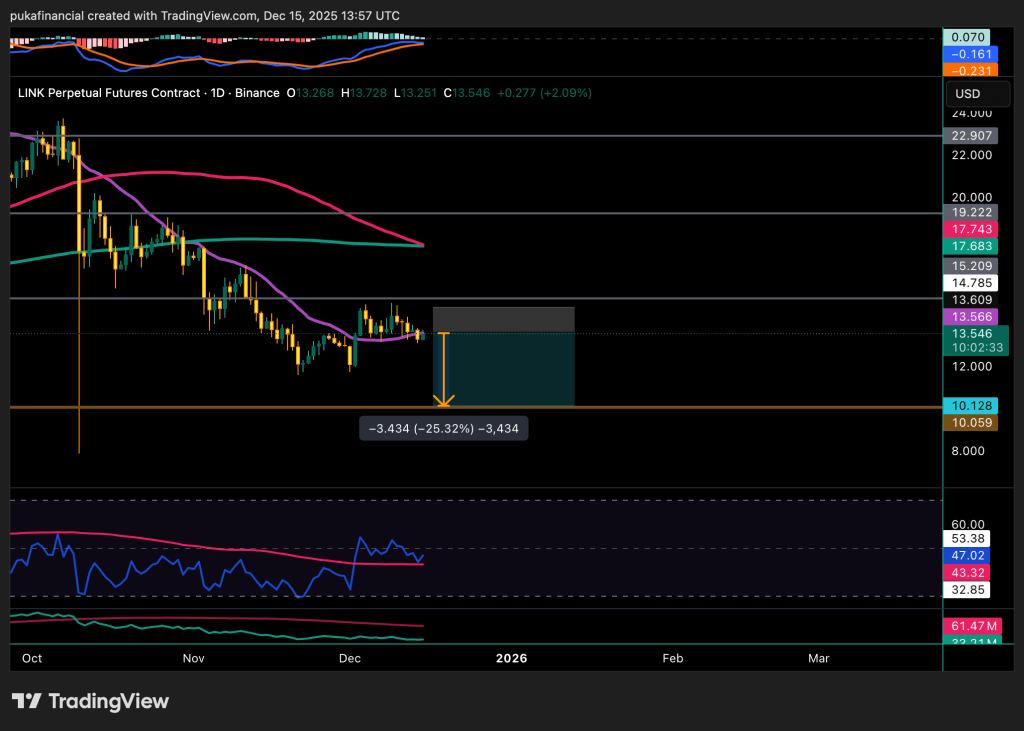1024x731 pixels.
Task: Open the USD currency selector
Action: click(967, 94)
